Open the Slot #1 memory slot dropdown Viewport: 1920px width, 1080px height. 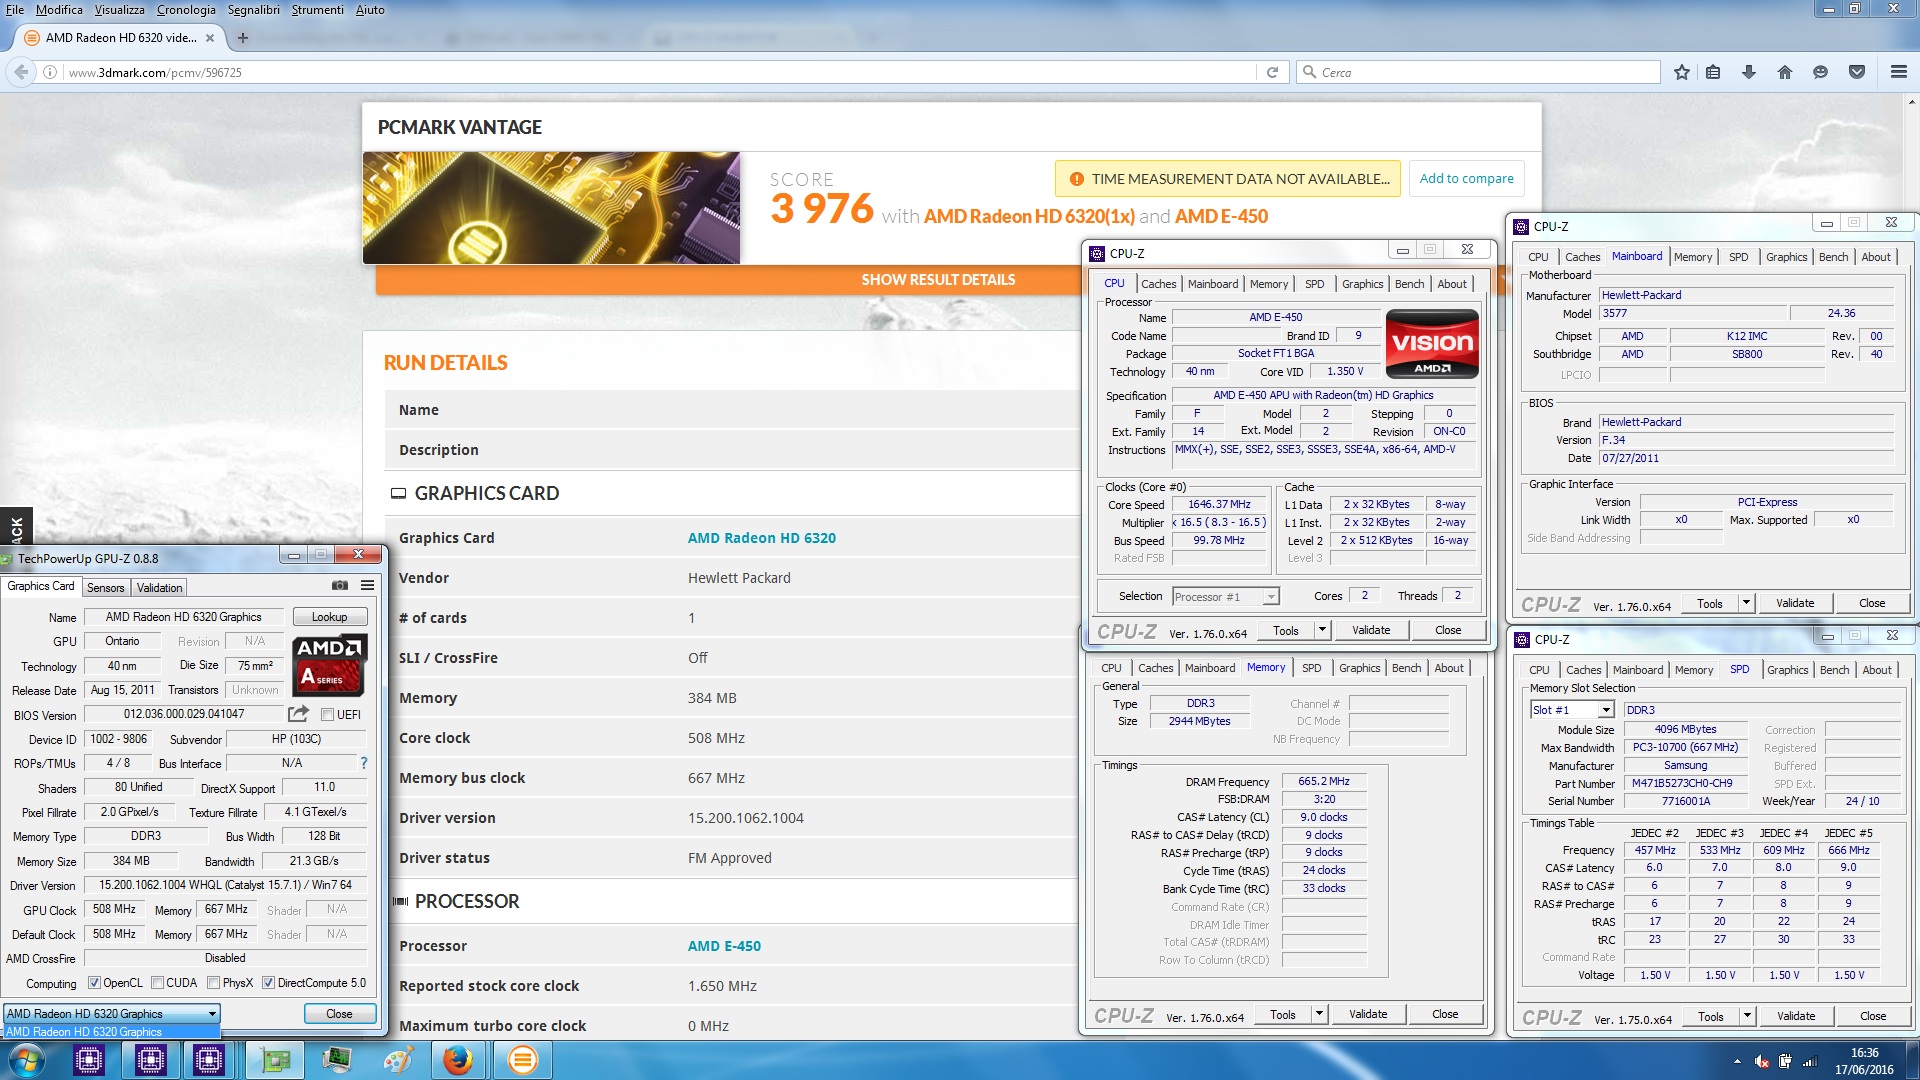[x=1572, y=710]
